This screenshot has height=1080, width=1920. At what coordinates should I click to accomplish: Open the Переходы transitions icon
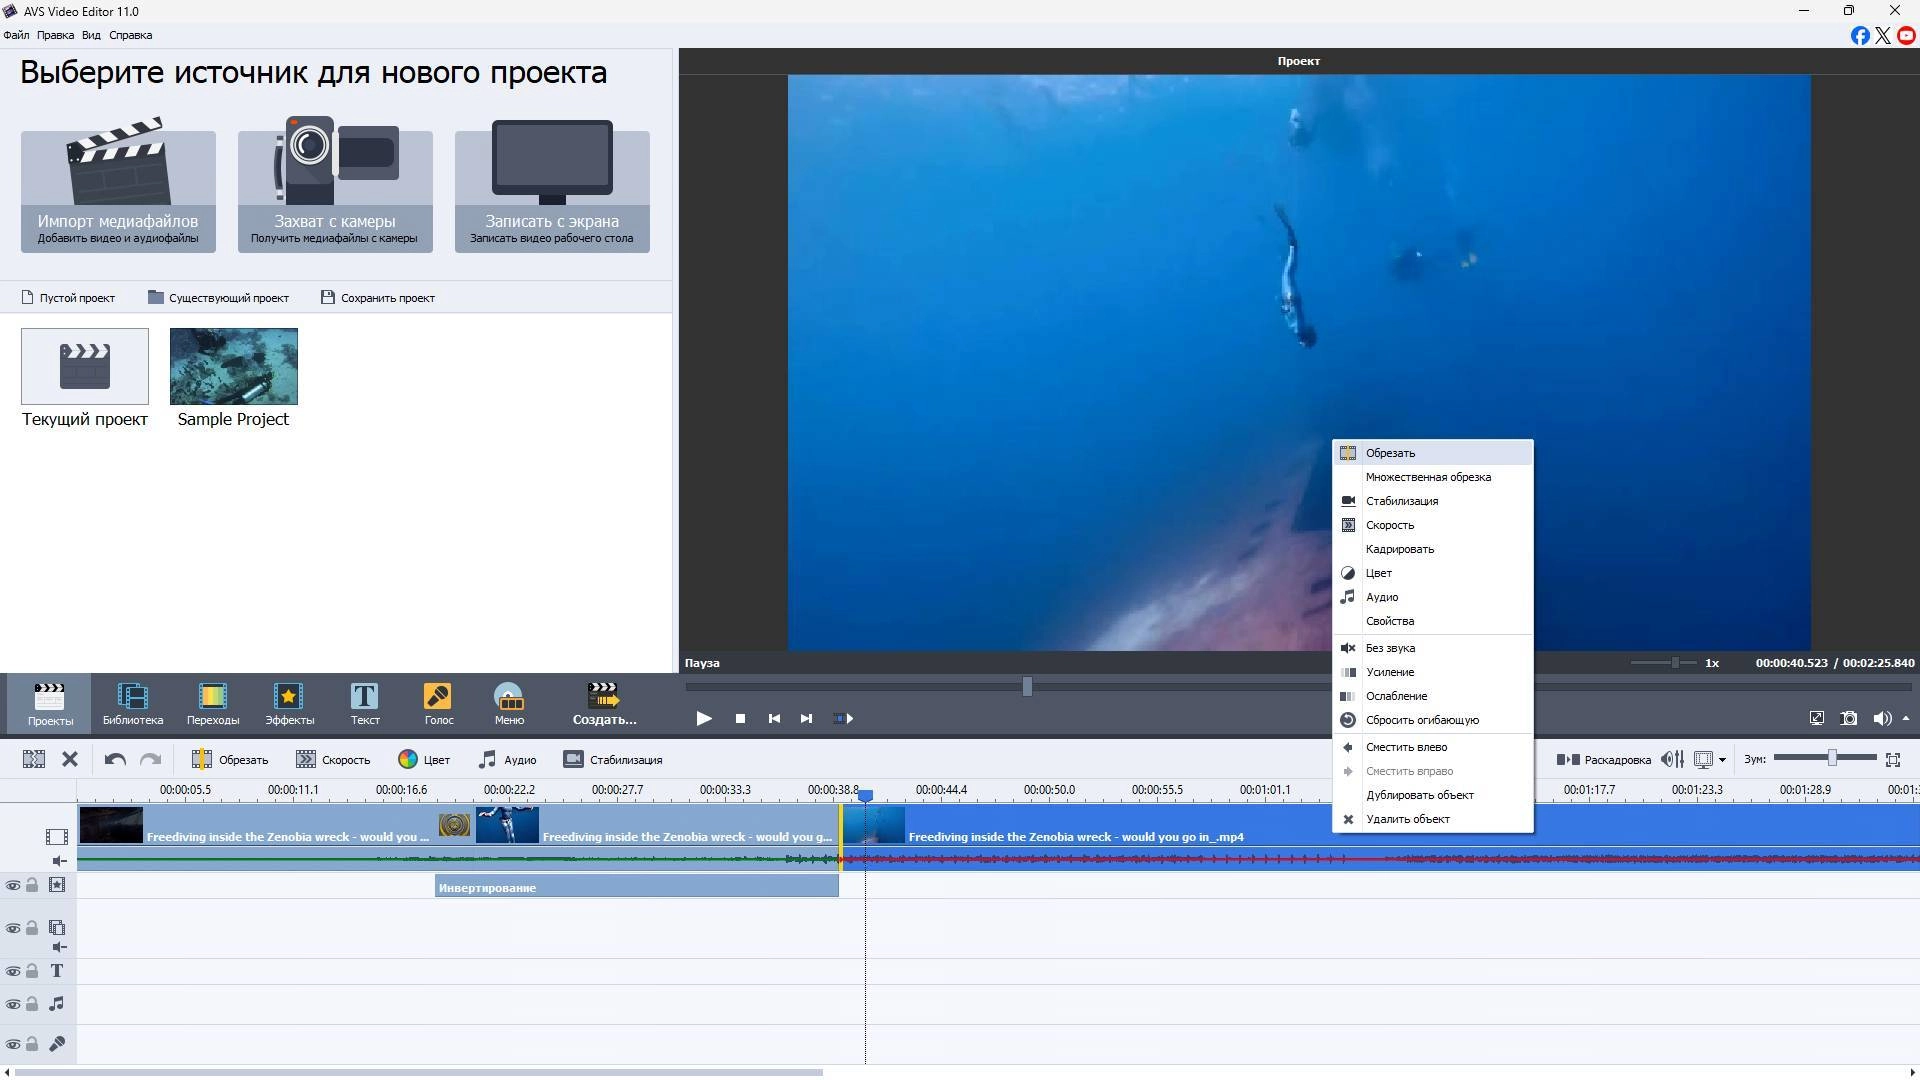(212, 703)
